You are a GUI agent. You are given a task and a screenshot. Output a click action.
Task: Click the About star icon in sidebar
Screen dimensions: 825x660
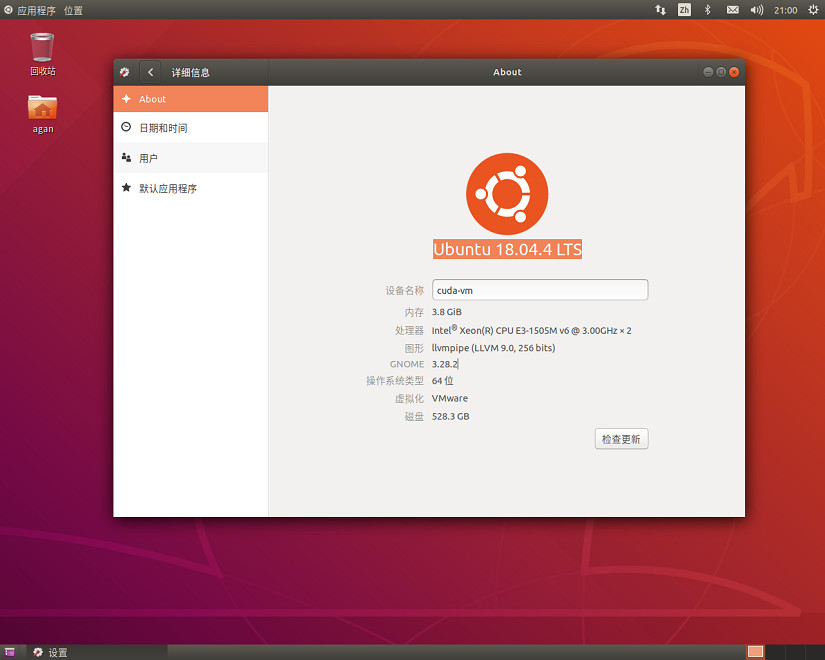pos(126,98)
